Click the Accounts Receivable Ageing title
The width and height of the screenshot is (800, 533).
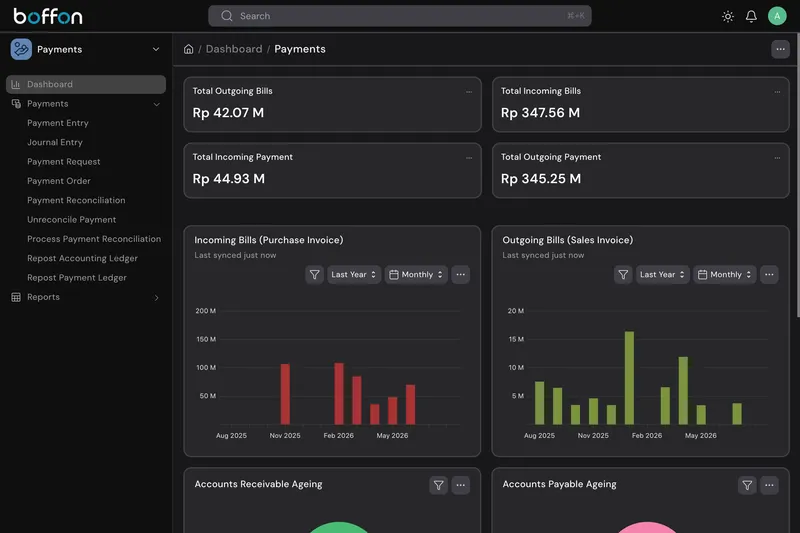tap(258, 484)
